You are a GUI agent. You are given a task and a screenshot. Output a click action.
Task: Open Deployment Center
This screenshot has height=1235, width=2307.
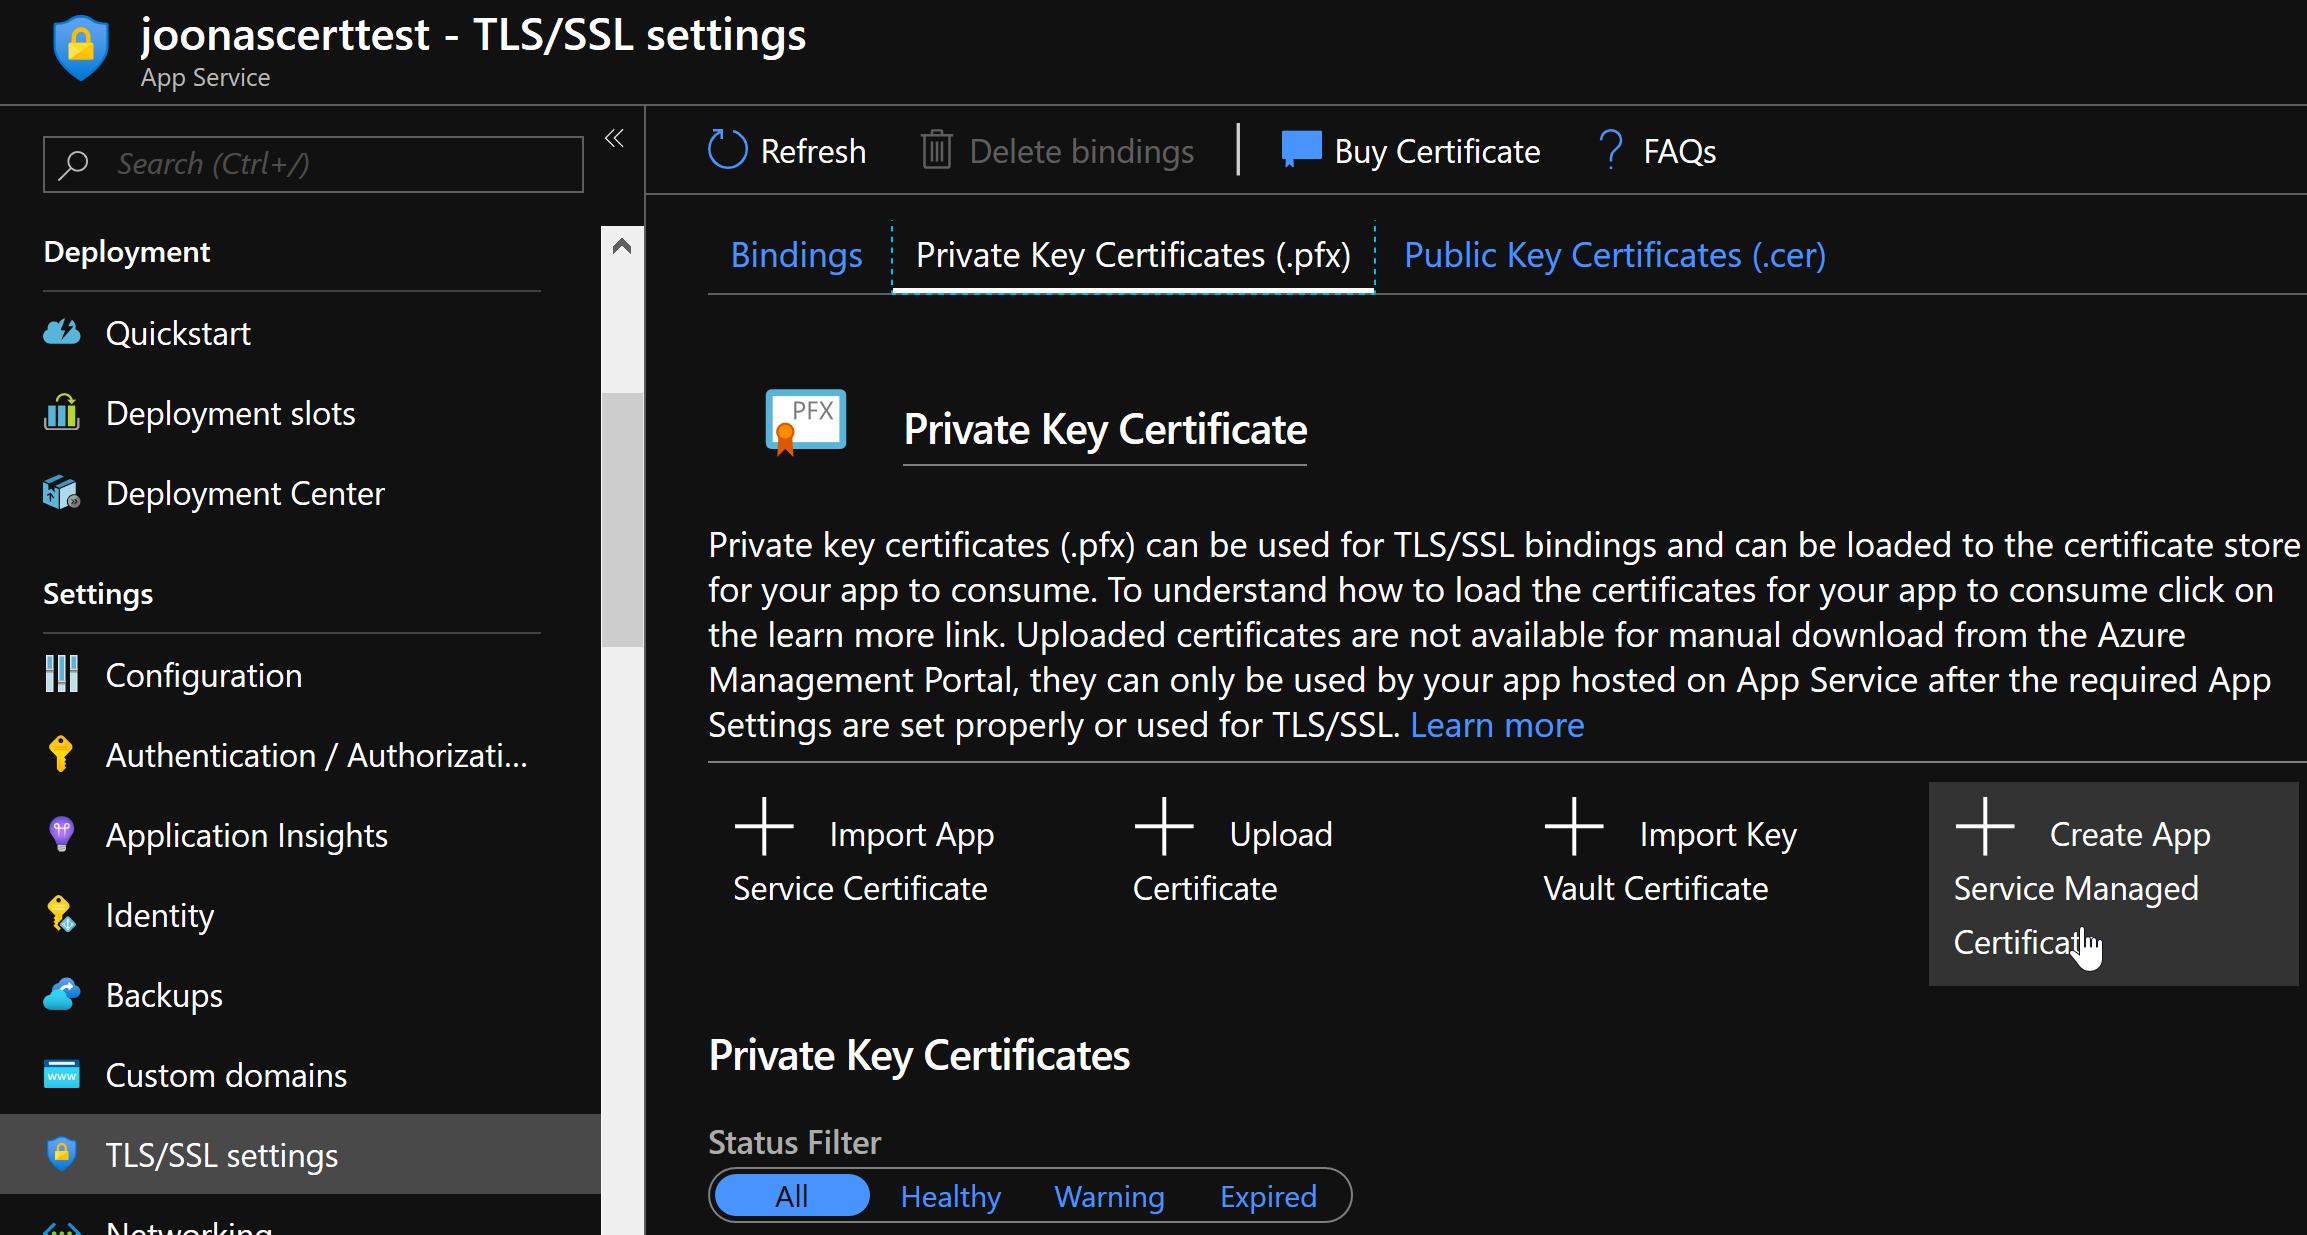(245, 493)
